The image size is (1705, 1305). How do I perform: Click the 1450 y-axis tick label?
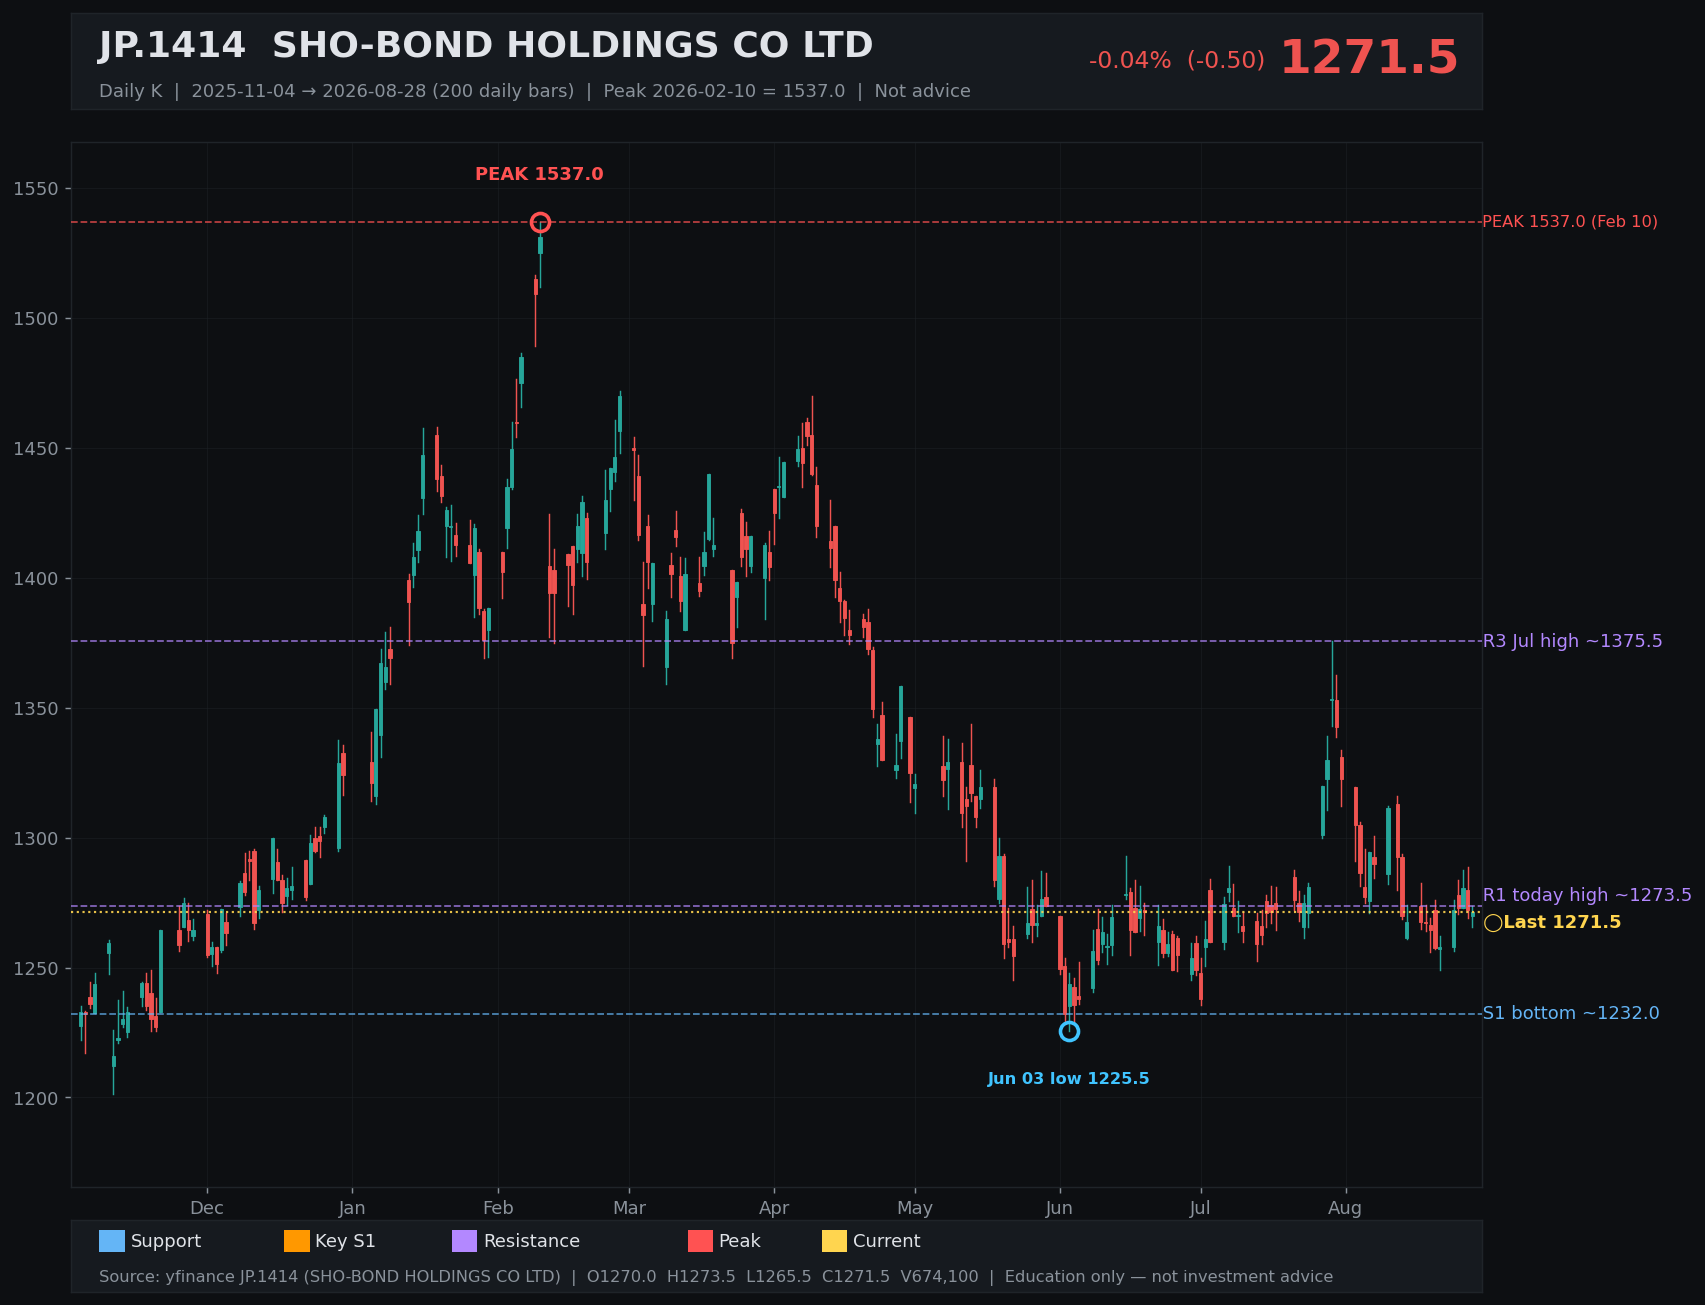[x=36, y=449]
